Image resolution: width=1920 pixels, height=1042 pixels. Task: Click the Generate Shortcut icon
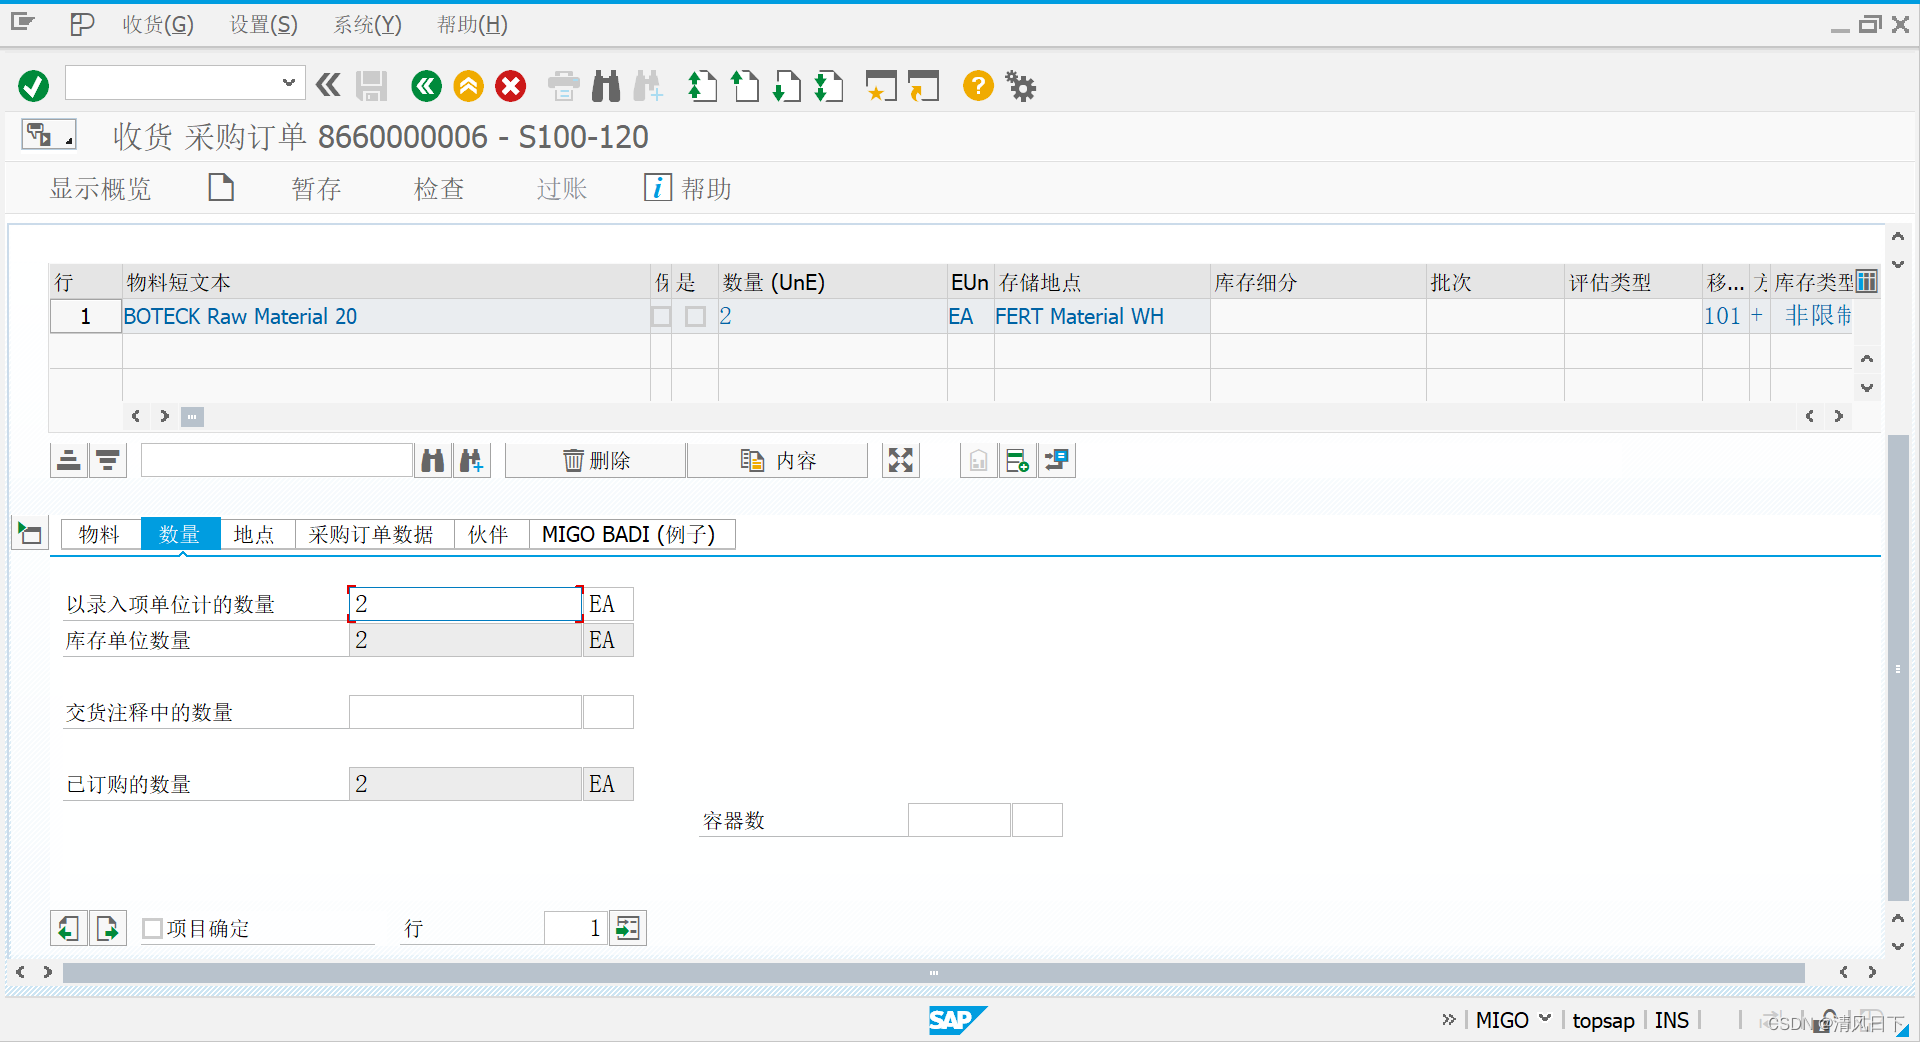[x=923, y=86]
